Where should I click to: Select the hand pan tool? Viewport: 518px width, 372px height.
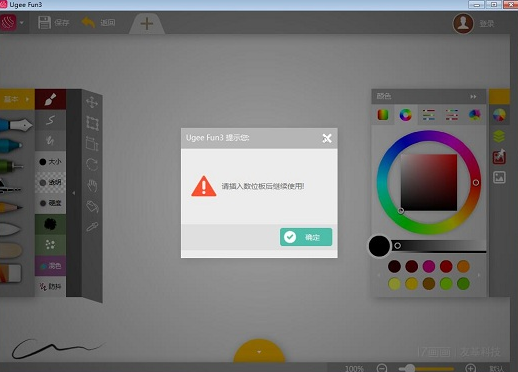(92, 186)
